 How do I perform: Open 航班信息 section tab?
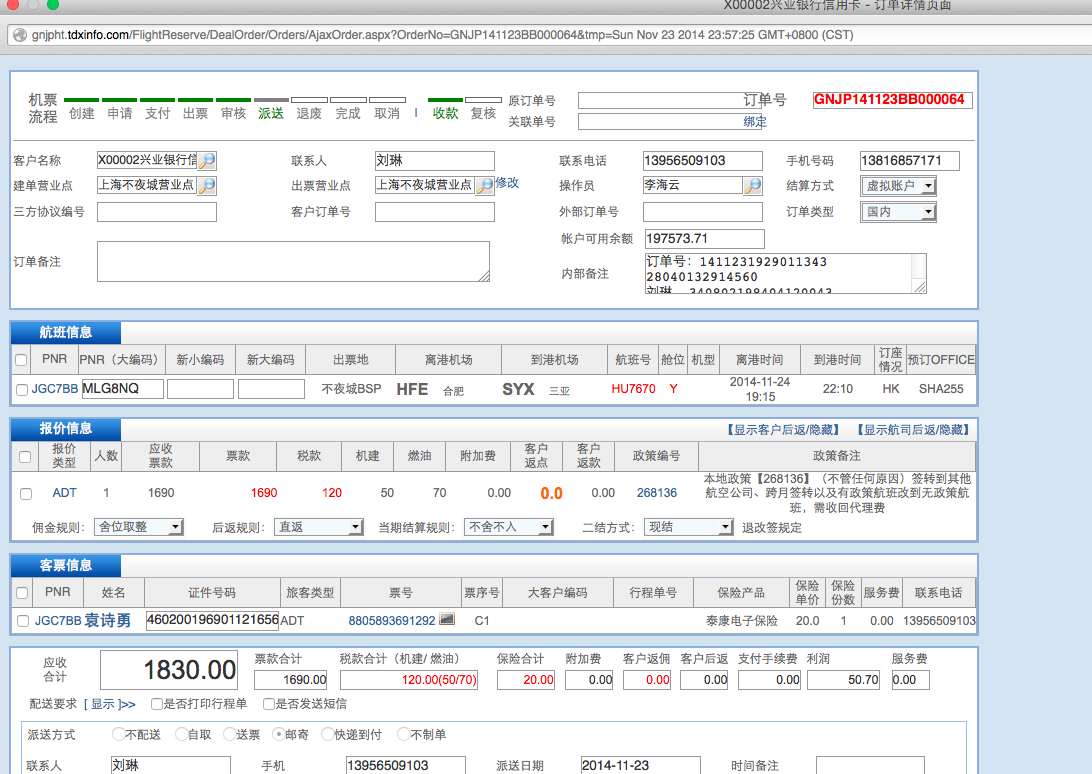(66, 333)
